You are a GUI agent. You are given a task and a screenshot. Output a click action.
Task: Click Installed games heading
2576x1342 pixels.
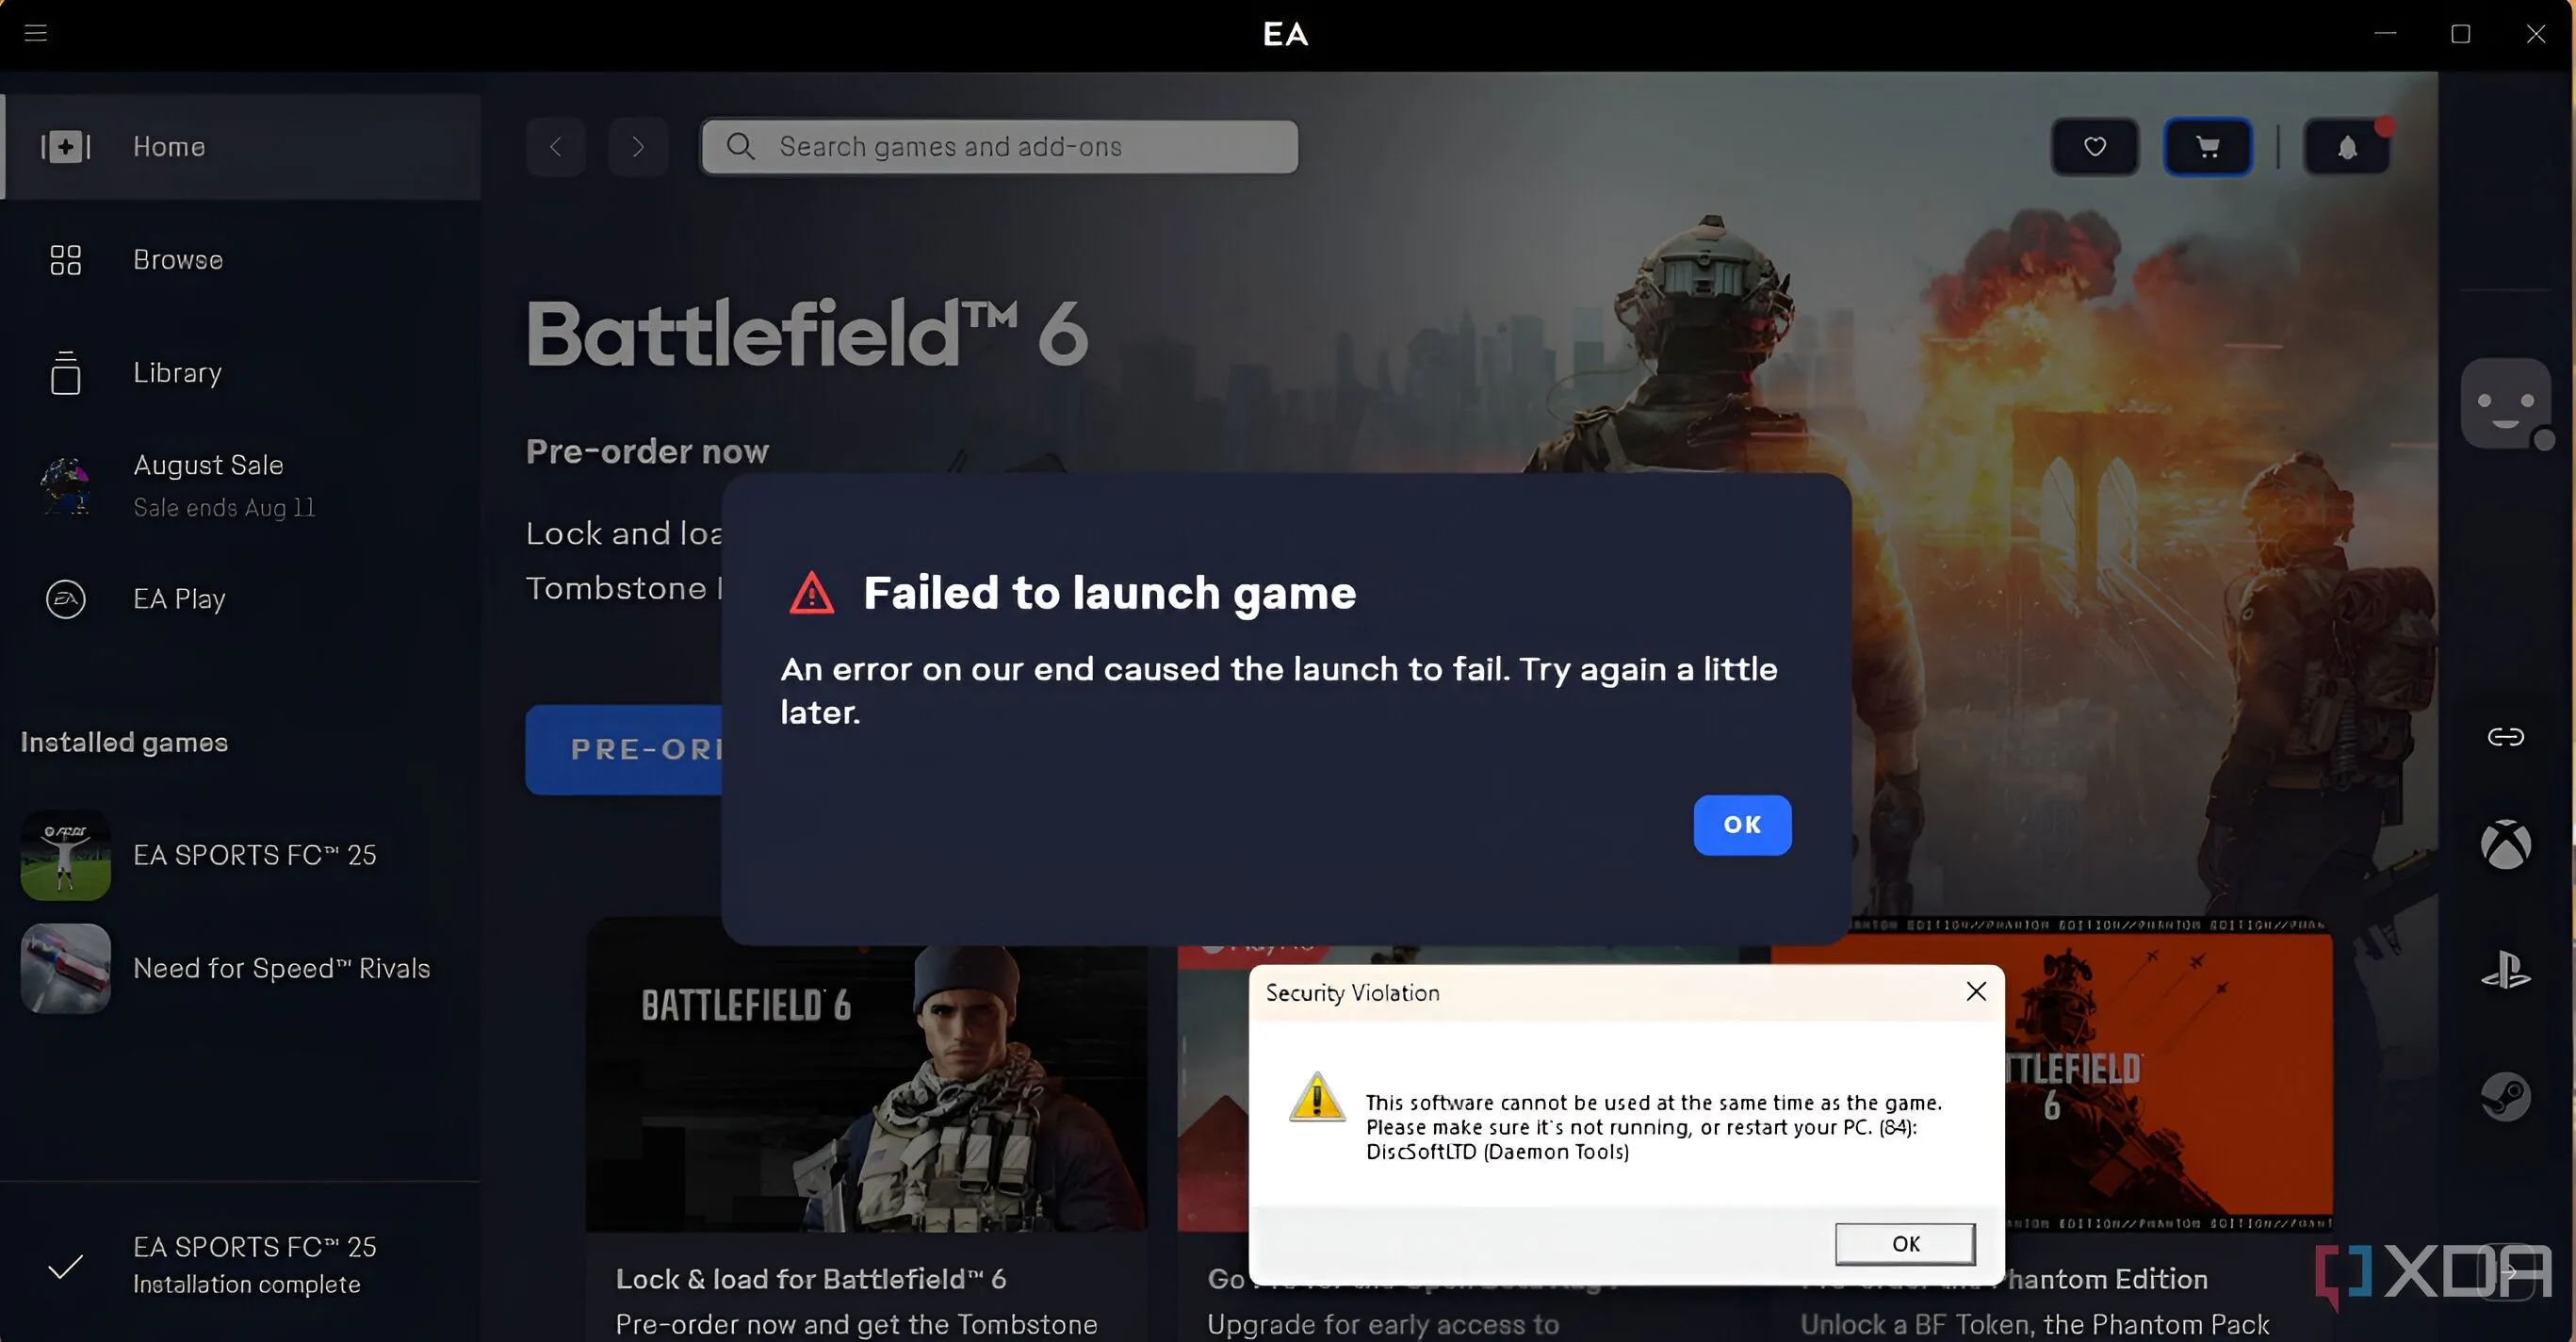pos(124,742)
